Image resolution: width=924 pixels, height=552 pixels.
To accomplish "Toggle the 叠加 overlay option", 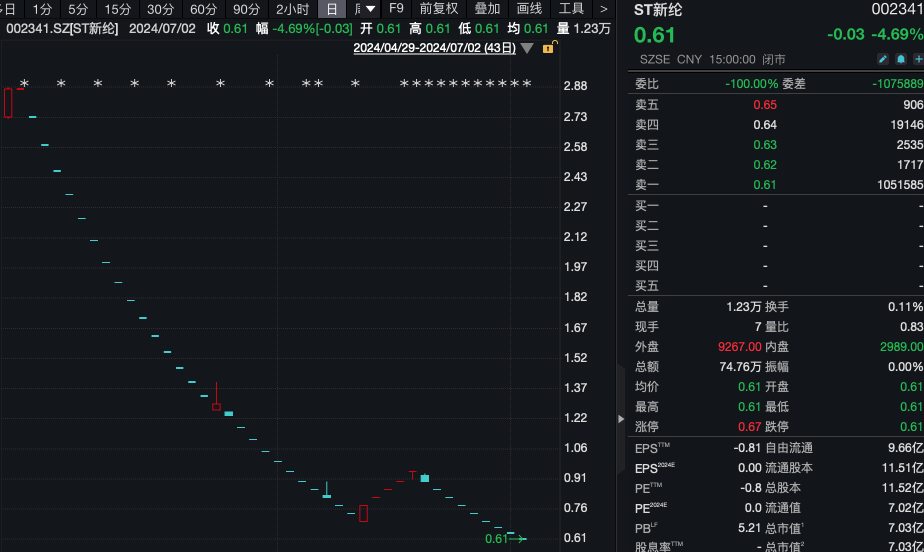I will pos(487,9).
